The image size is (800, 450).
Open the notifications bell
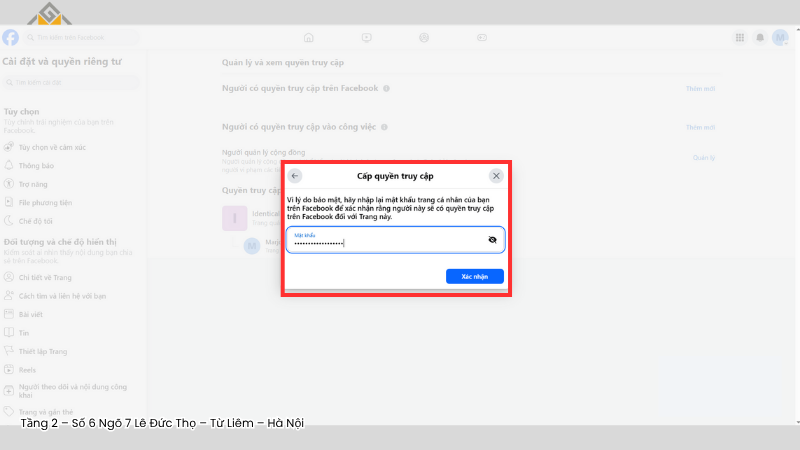[x=760, y=38]
